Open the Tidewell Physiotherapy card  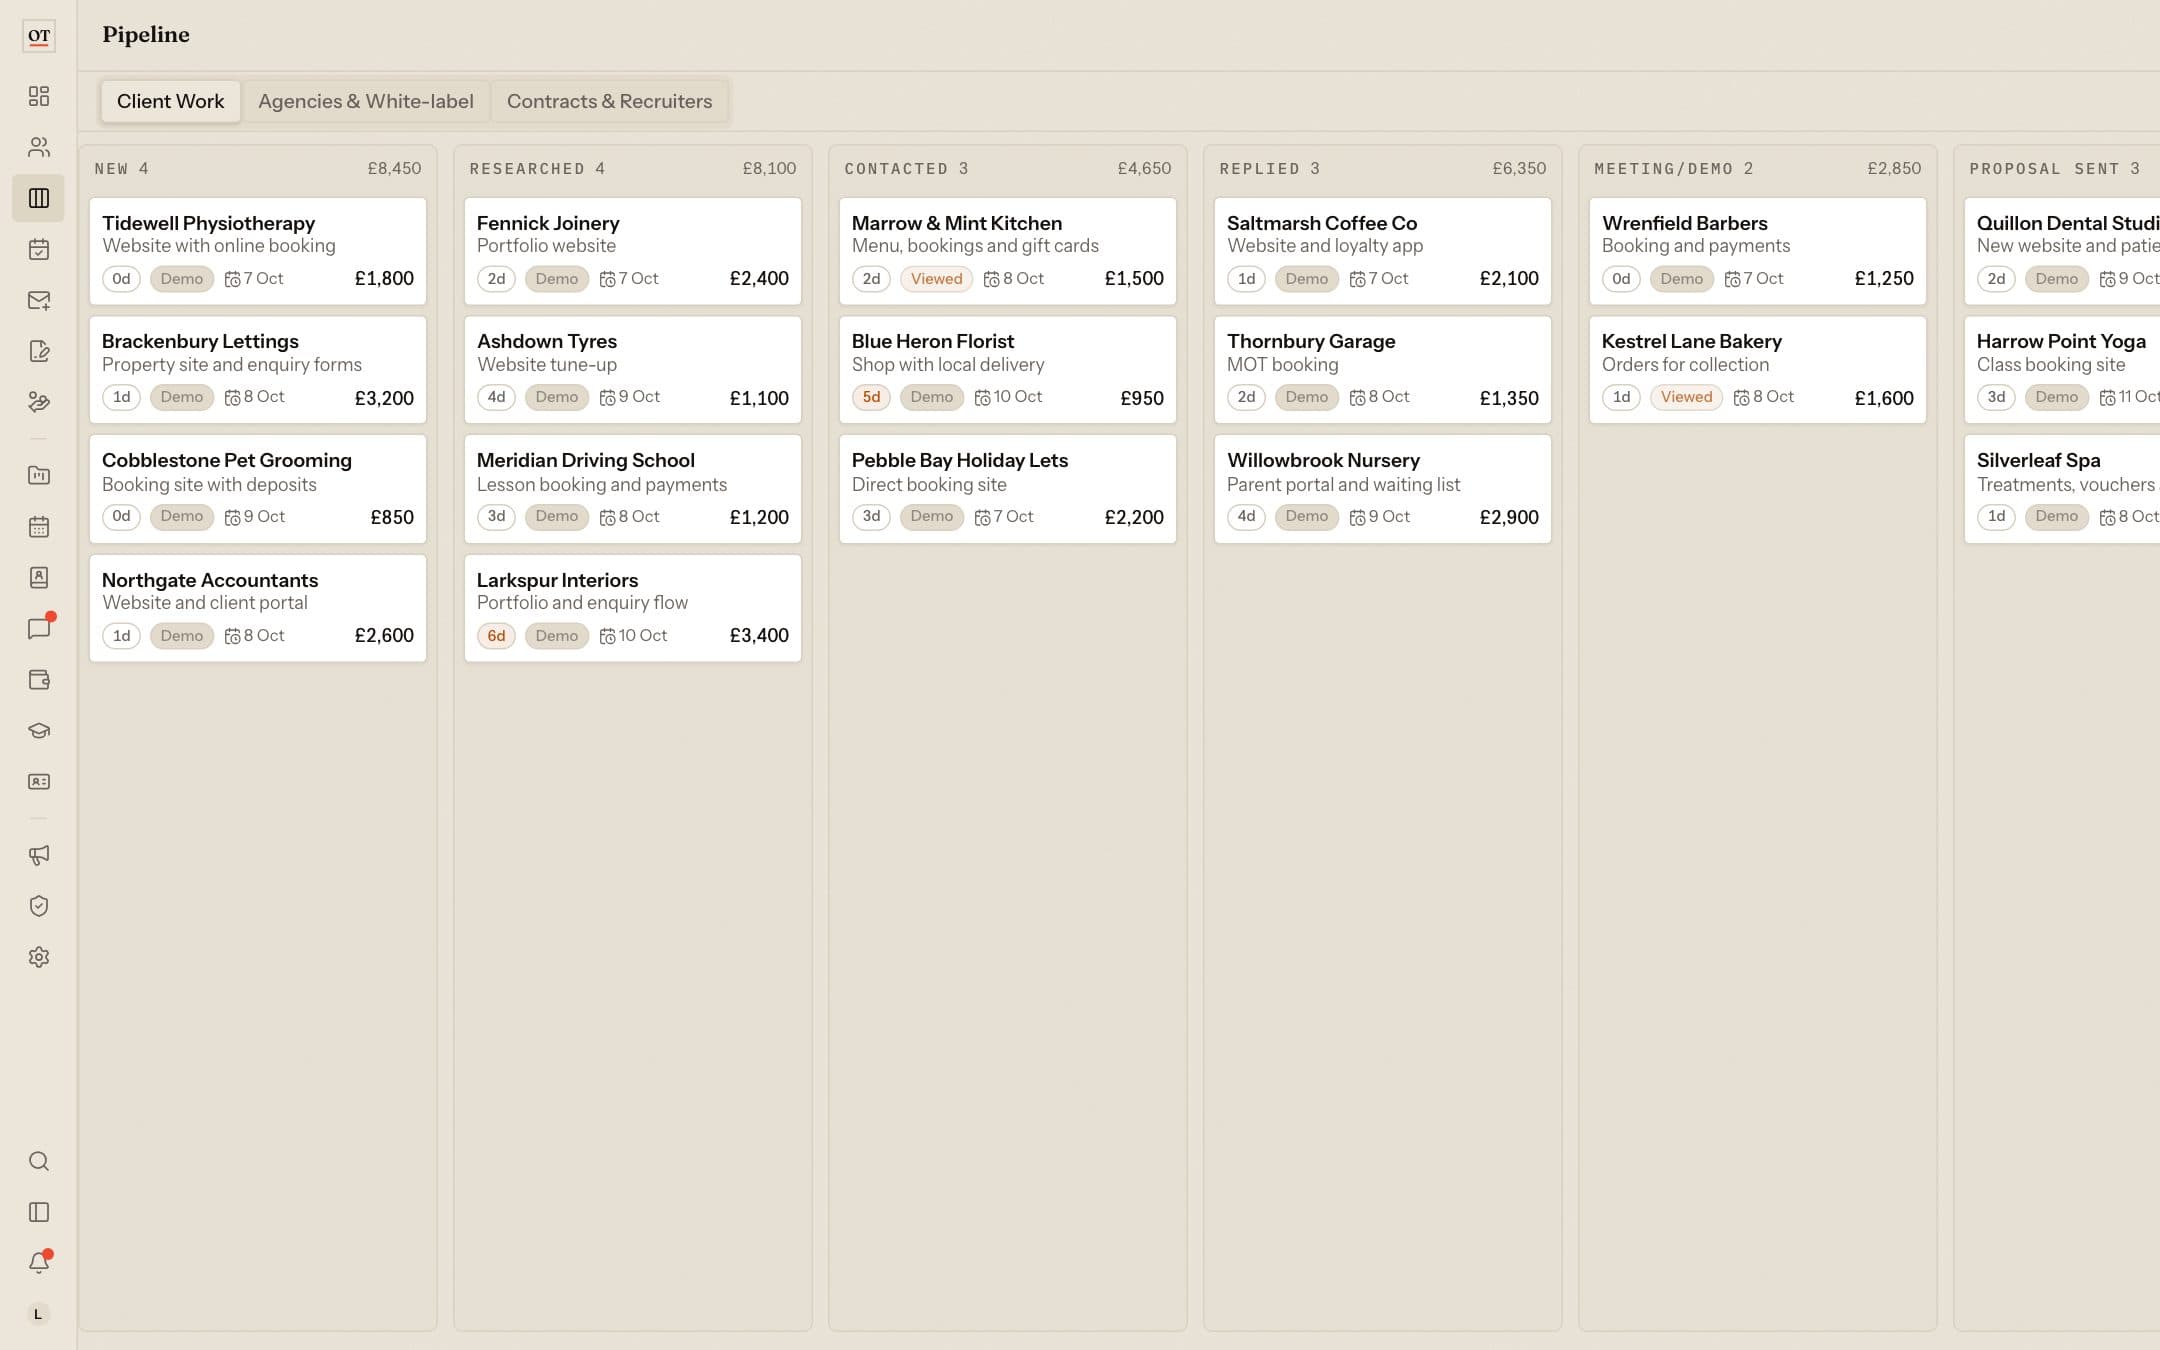click(x=258, y=251)
